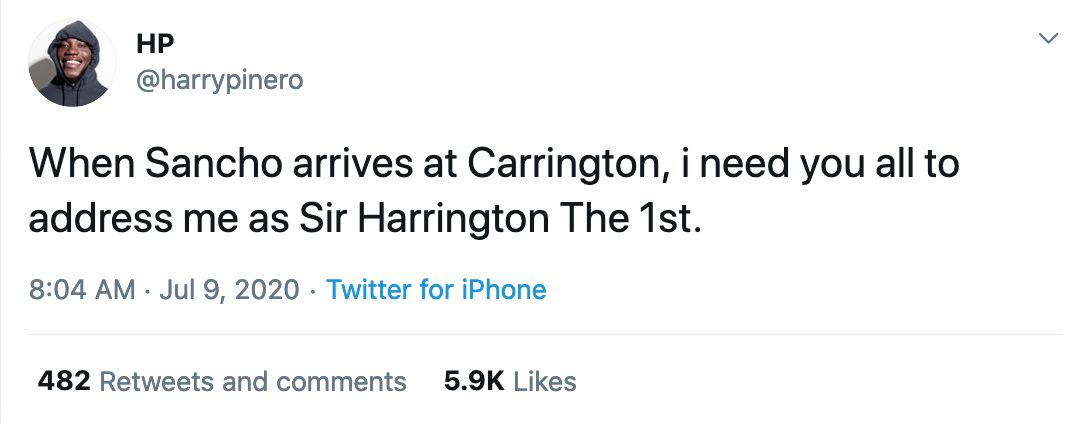Viewport: 1088px width, 424px height.
Task: Open the tweet options chevron menu
Action: (1048, 40)
